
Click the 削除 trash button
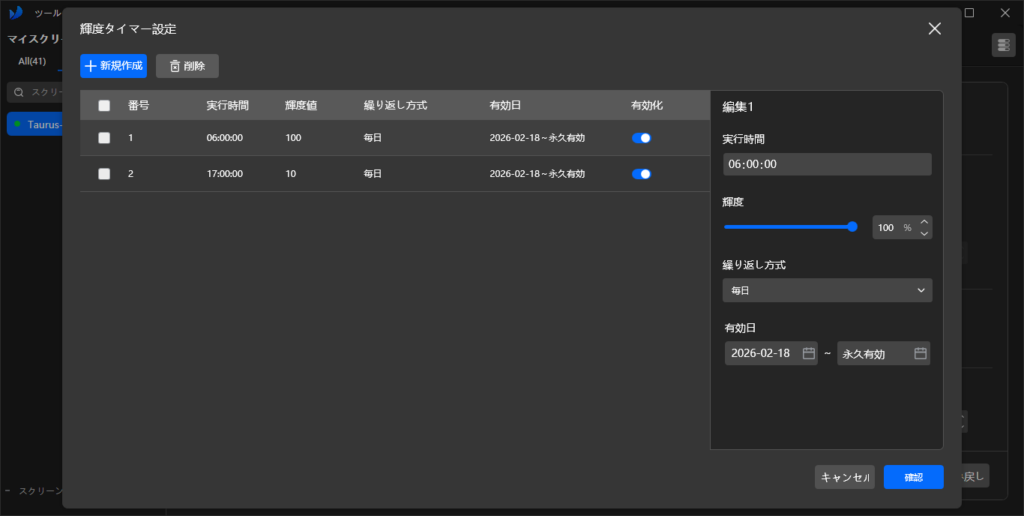pos(187,66)
